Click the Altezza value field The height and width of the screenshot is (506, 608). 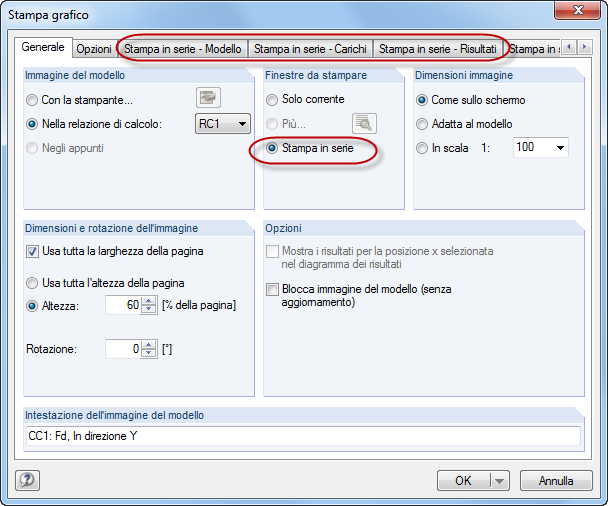click(x=123, y=305)
